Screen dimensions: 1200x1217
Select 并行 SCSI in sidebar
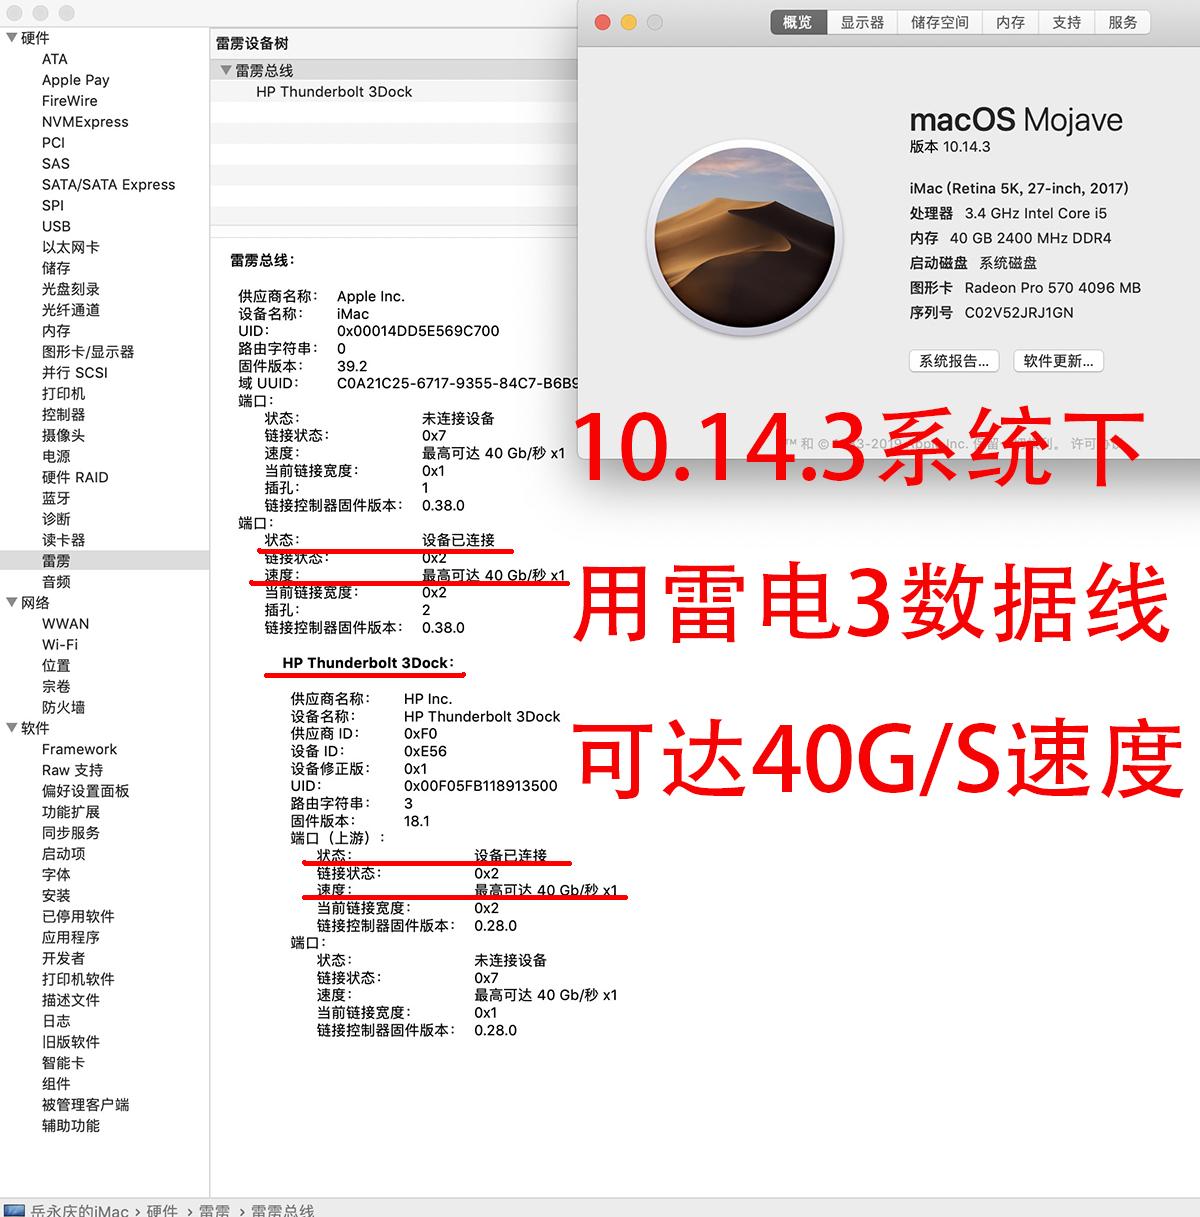click(75, 373)
